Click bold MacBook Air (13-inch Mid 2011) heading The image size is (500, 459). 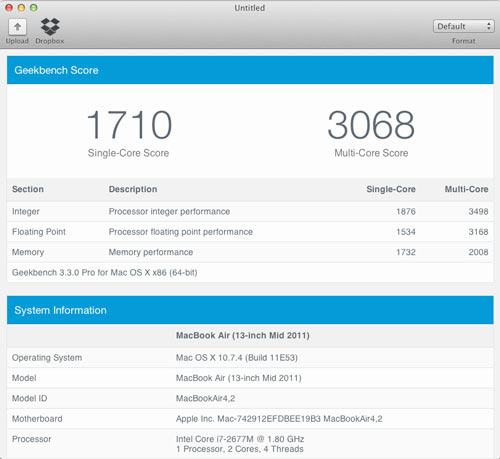243,335
